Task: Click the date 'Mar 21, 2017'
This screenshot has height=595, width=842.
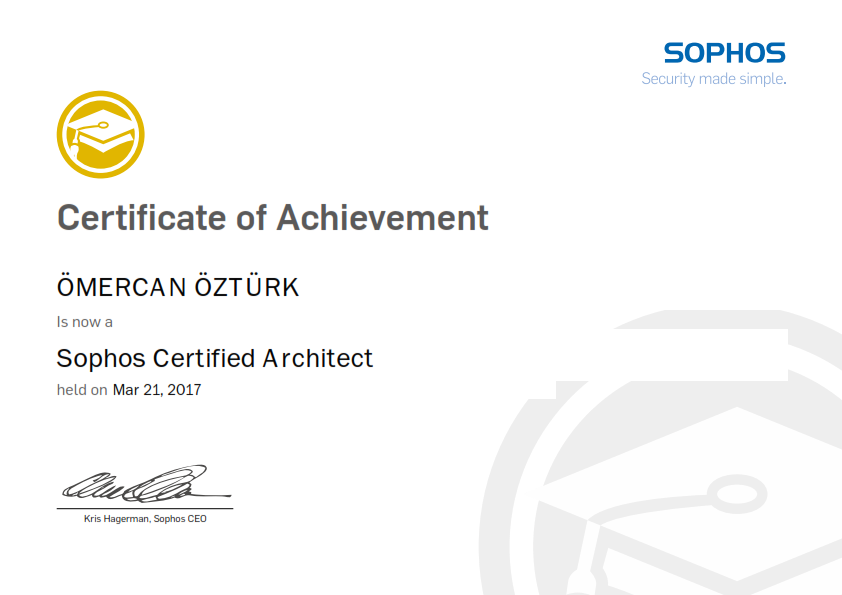Action: tap(157, 390)
